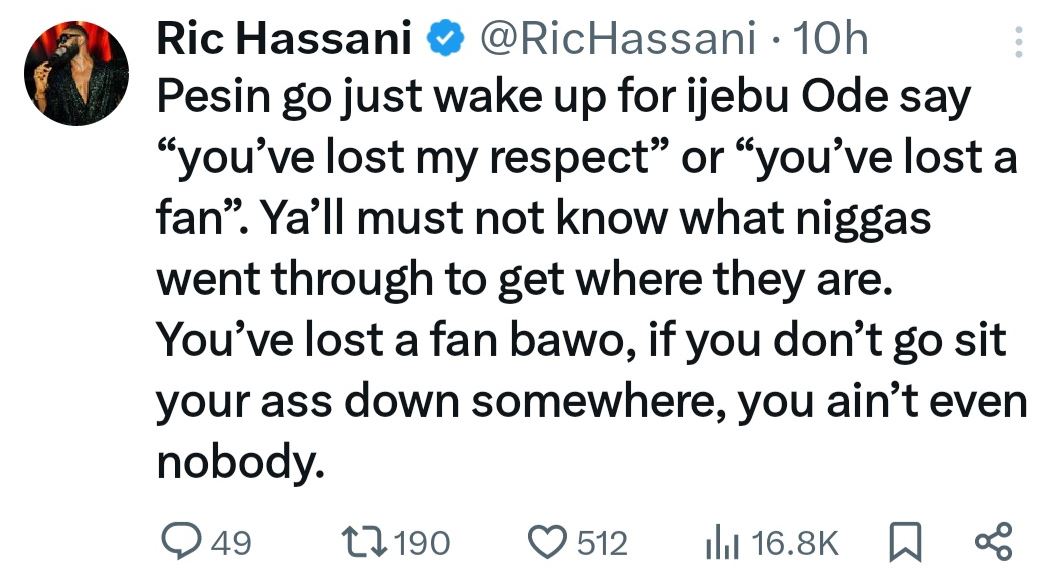Click the 10h timestamp
This screenshot has height=572, width=1044.
point(829,40)
